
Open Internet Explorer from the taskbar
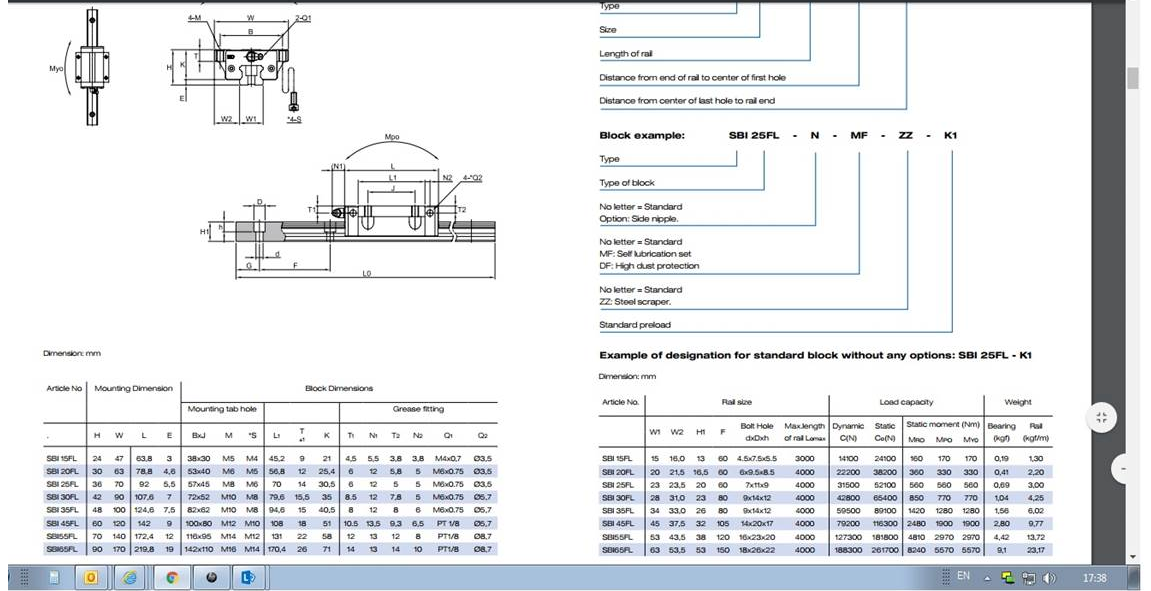coord(131,578)
